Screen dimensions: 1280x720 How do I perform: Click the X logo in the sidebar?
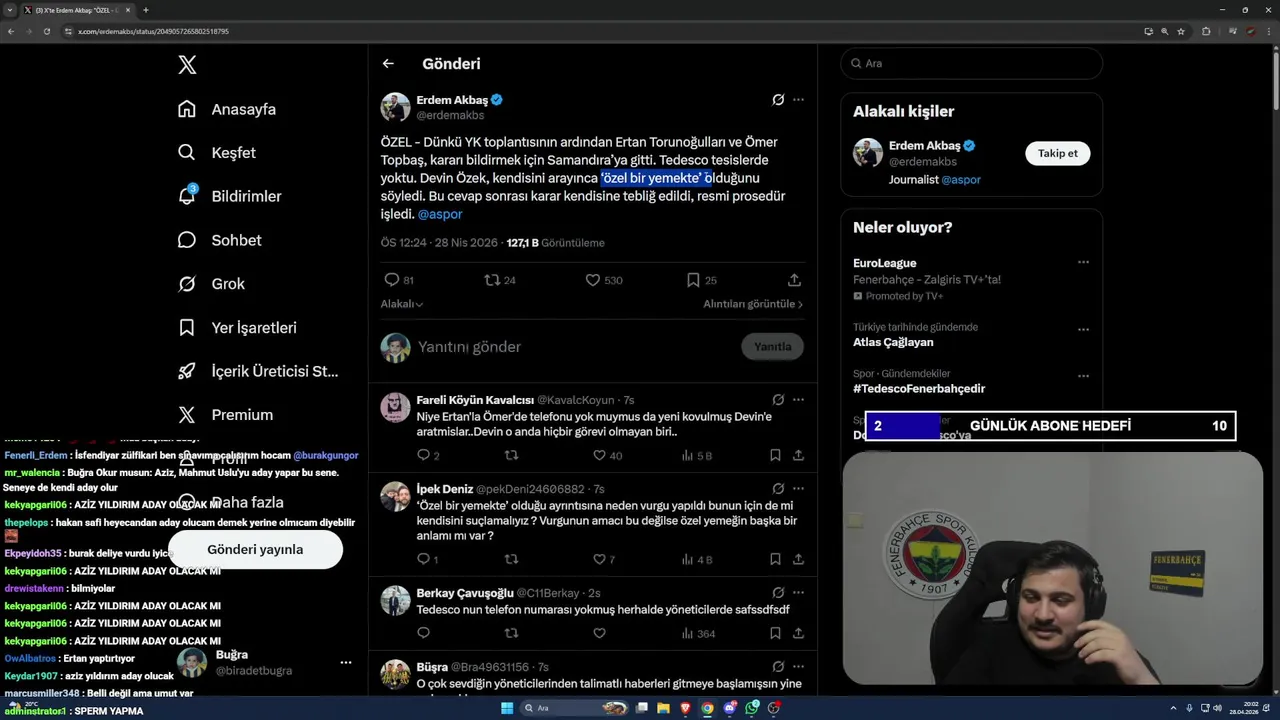(x=187, y=65)
